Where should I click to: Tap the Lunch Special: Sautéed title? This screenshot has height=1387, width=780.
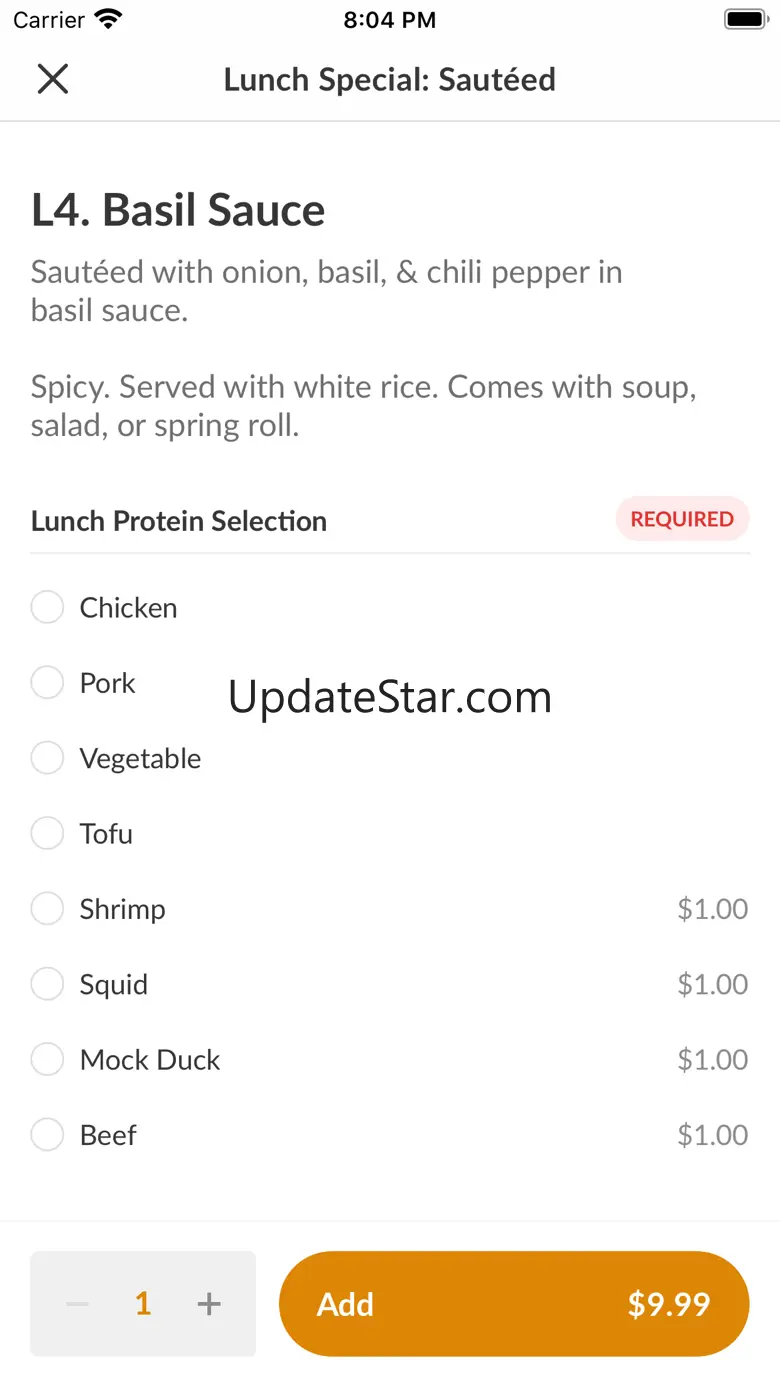(389, 79)
